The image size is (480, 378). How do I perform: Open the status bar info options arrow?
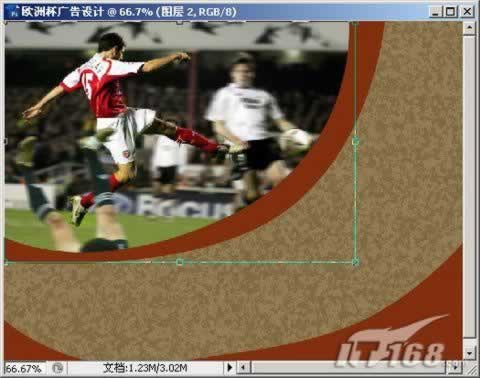tap(229, 368)
